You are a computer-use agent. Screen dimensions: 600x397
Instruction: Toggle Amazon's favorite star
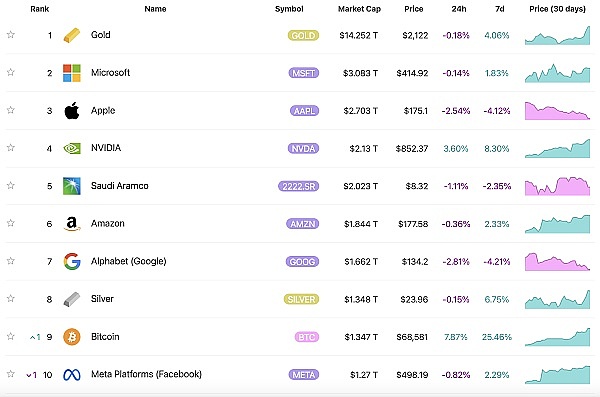11,223
